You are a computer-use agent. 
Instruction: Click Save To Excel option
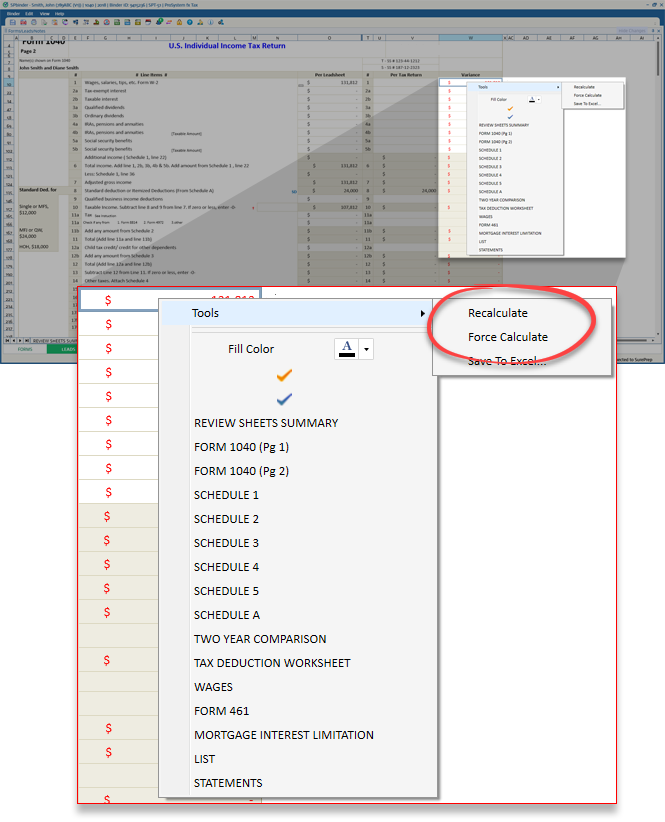tap(507, 361)
